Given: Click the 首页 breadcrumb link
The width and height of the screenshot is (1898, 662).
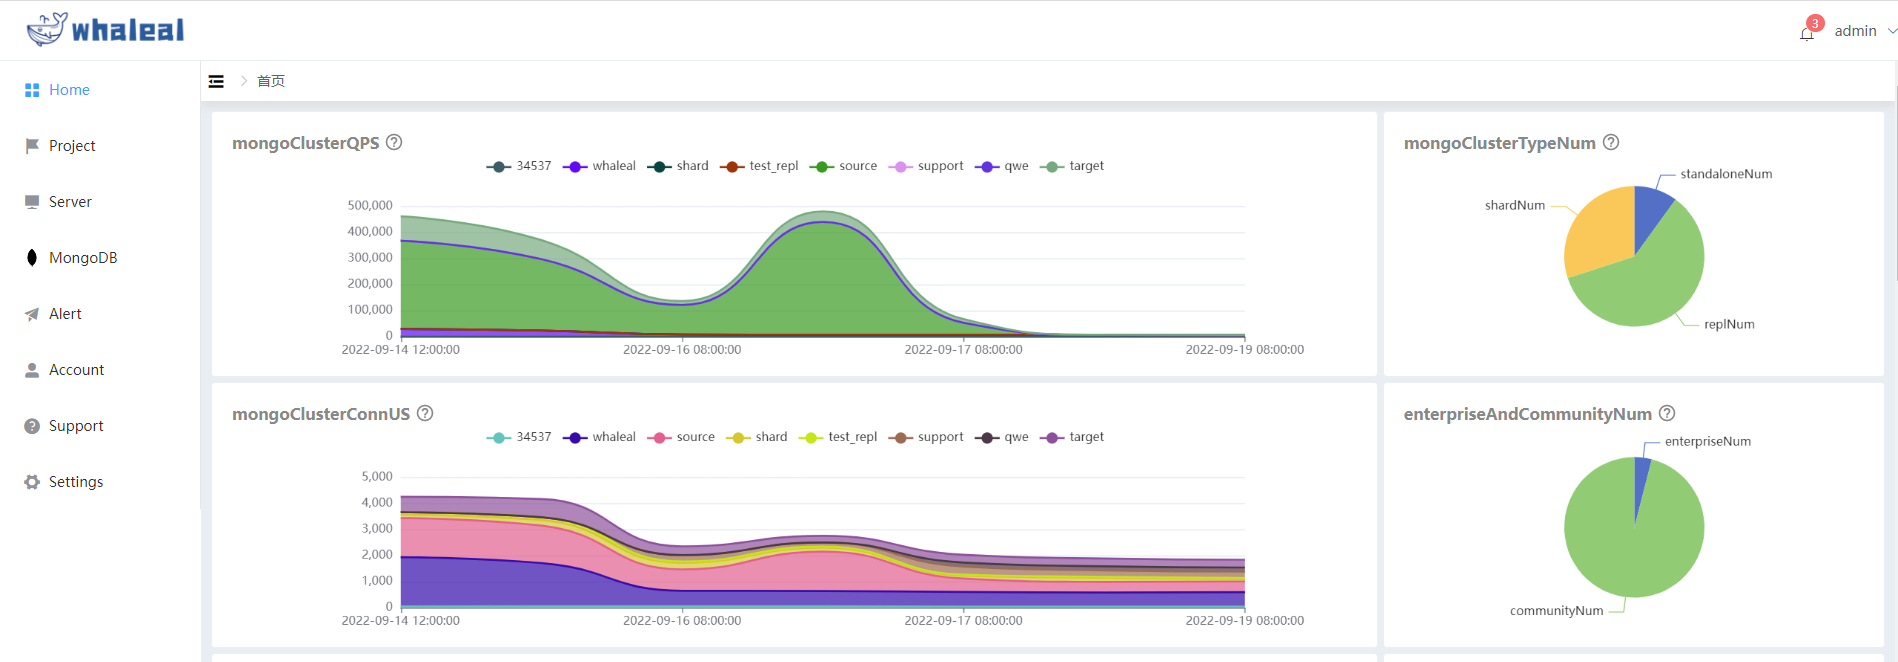Looking at the screenshot, I should coord(271,81).
